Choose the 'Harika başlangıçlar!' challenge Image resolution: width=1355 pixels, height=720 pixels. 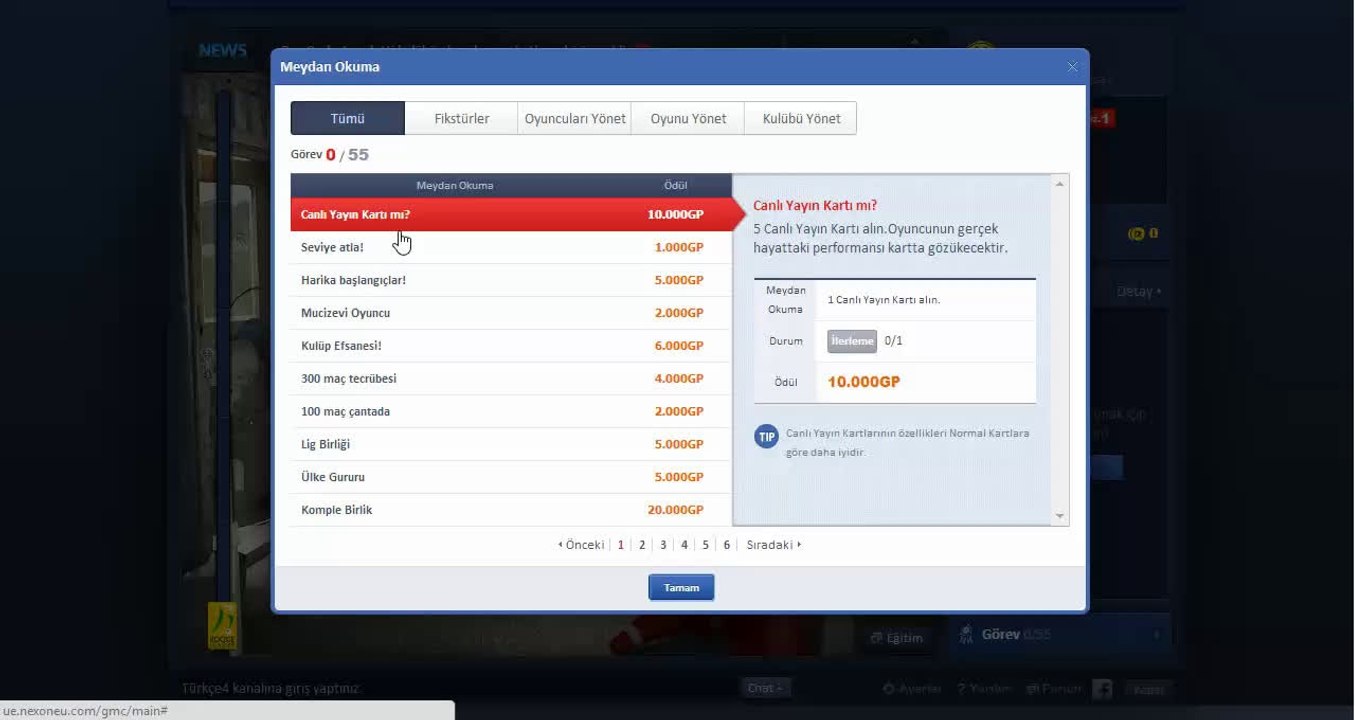[511, 280]
